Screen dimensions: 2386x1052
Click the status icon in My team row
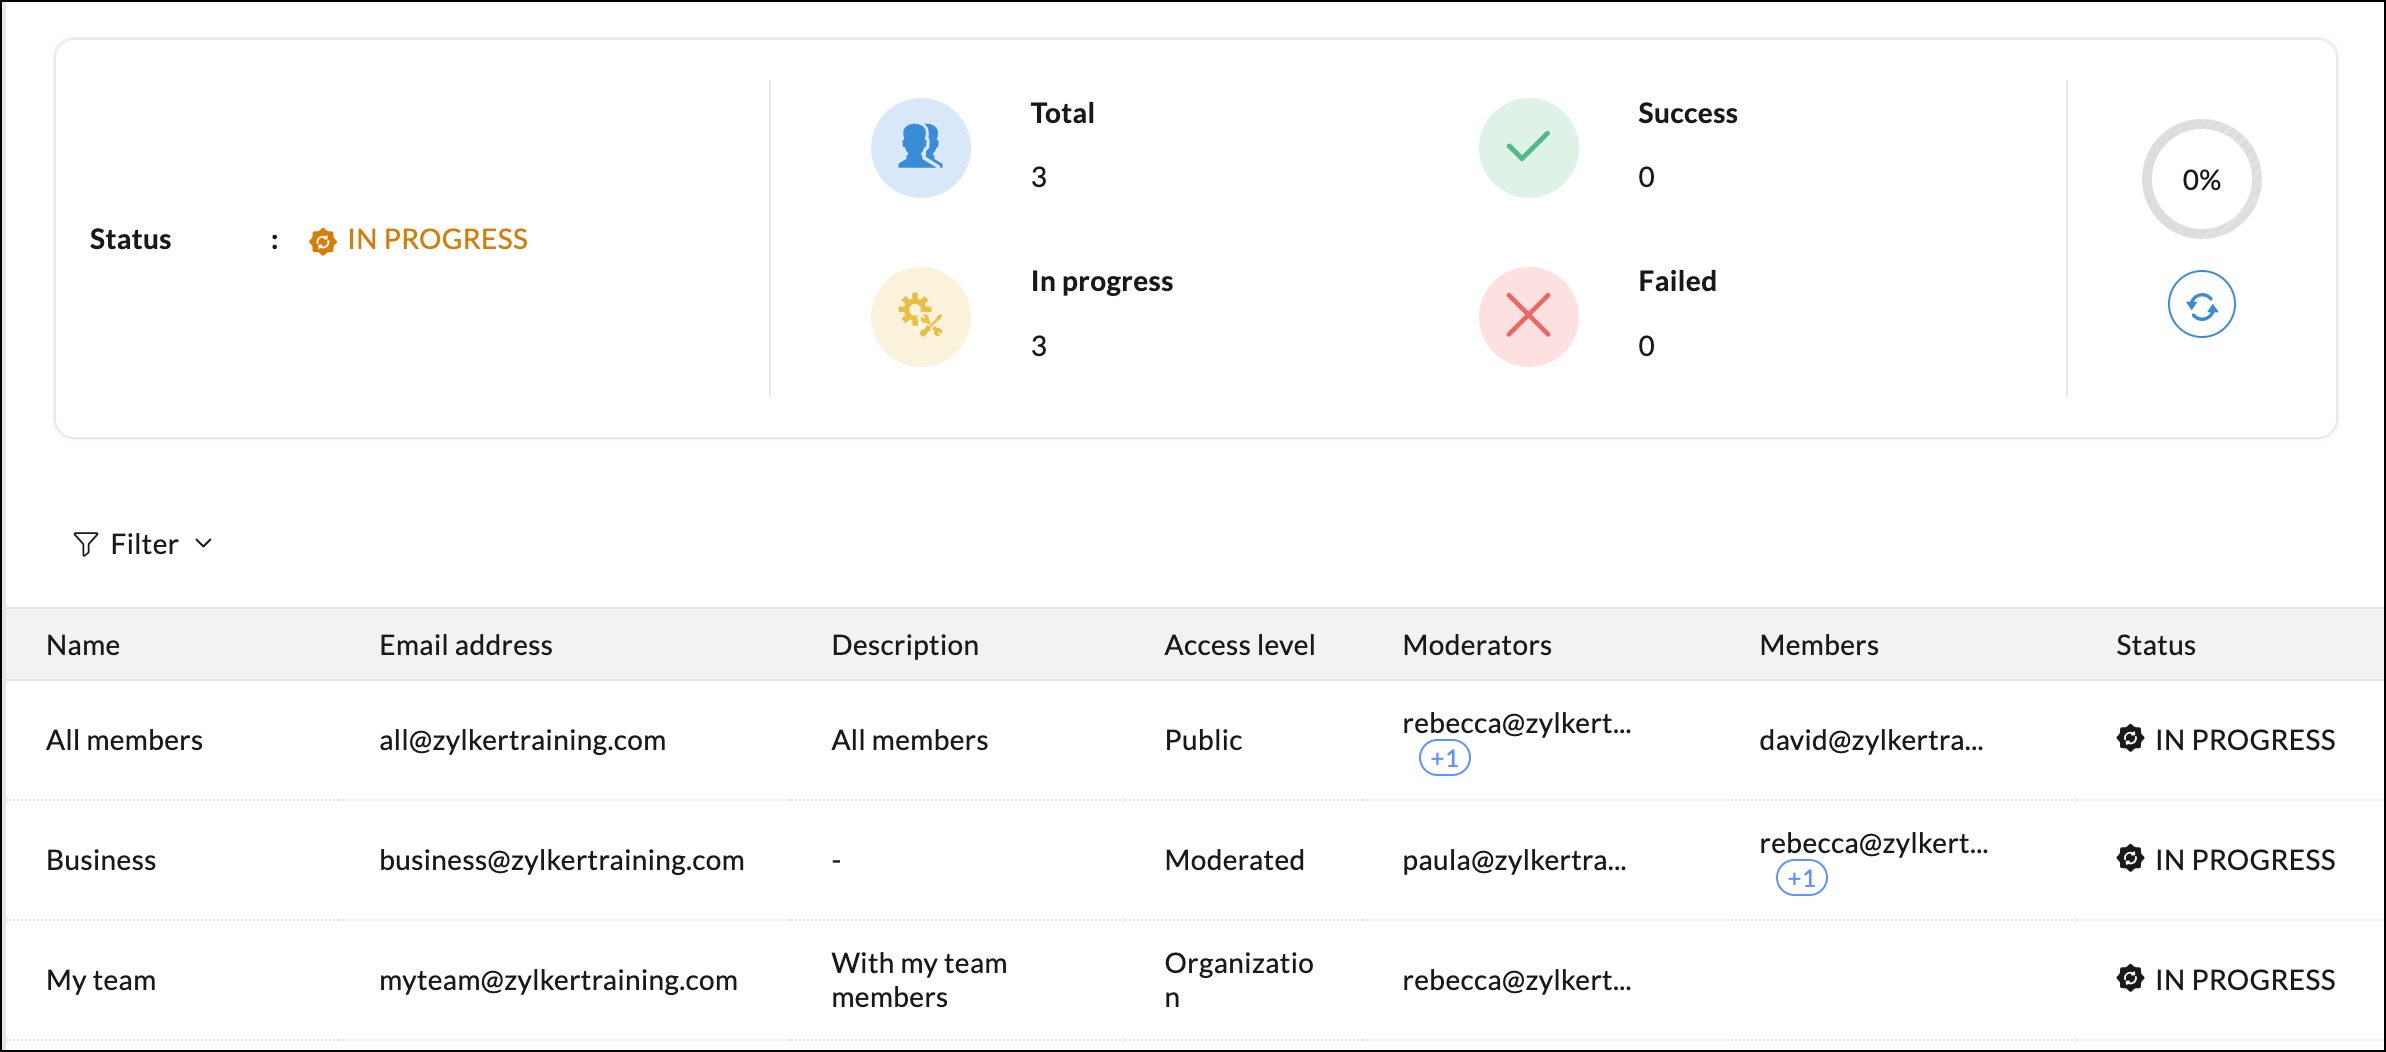pos(2130,979)
